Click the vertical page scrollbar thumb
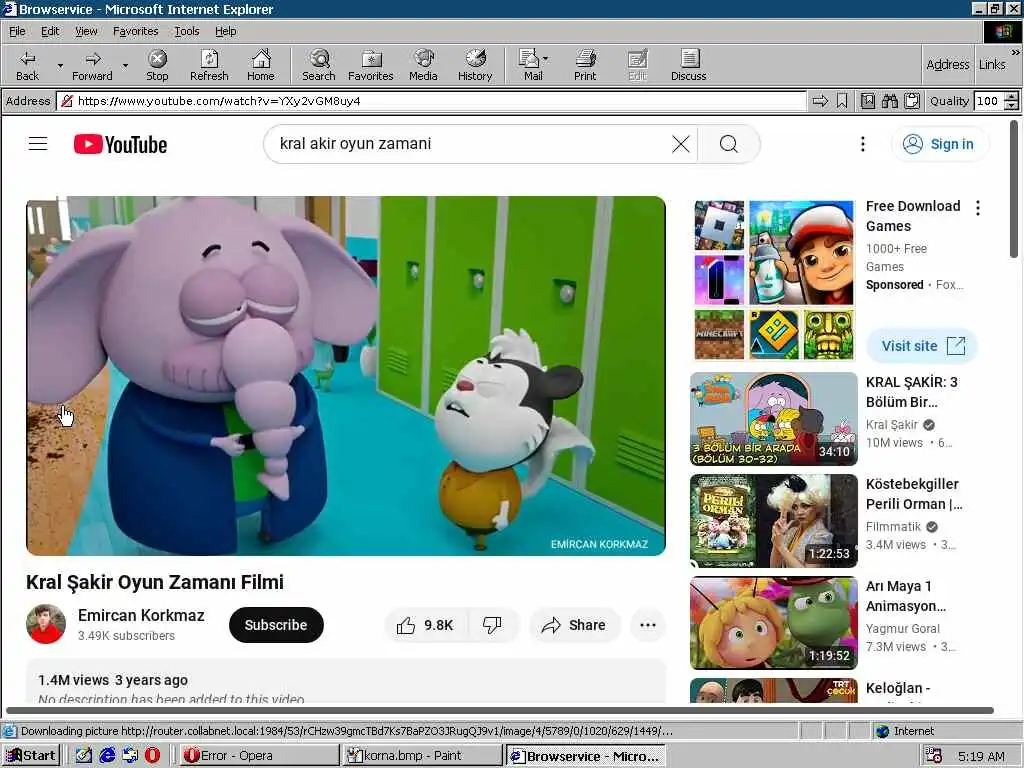1024x768 pixels. [1014, 188]
